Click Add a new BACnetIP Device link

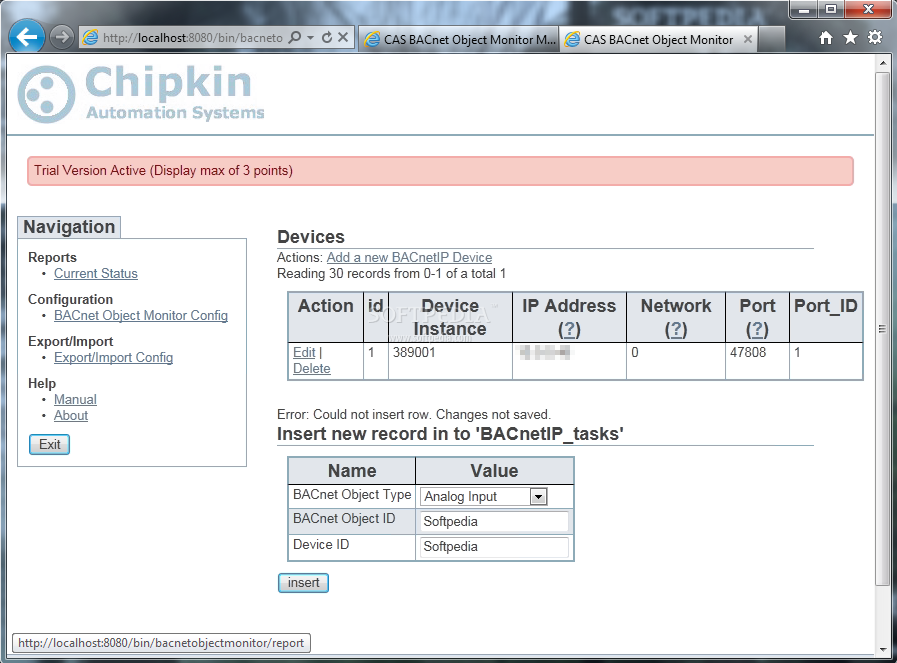click(x=409, y=257)
